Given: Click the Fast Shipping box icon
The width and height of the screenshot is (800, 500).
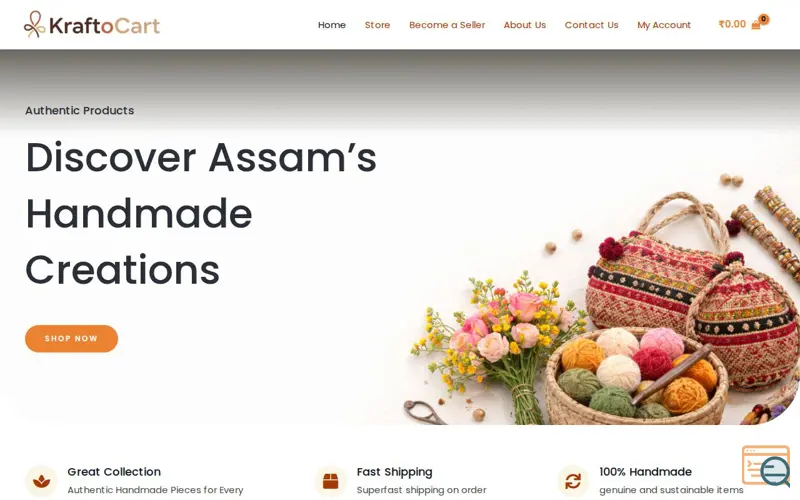Looking at the screenshot, I should pos(331,481).
